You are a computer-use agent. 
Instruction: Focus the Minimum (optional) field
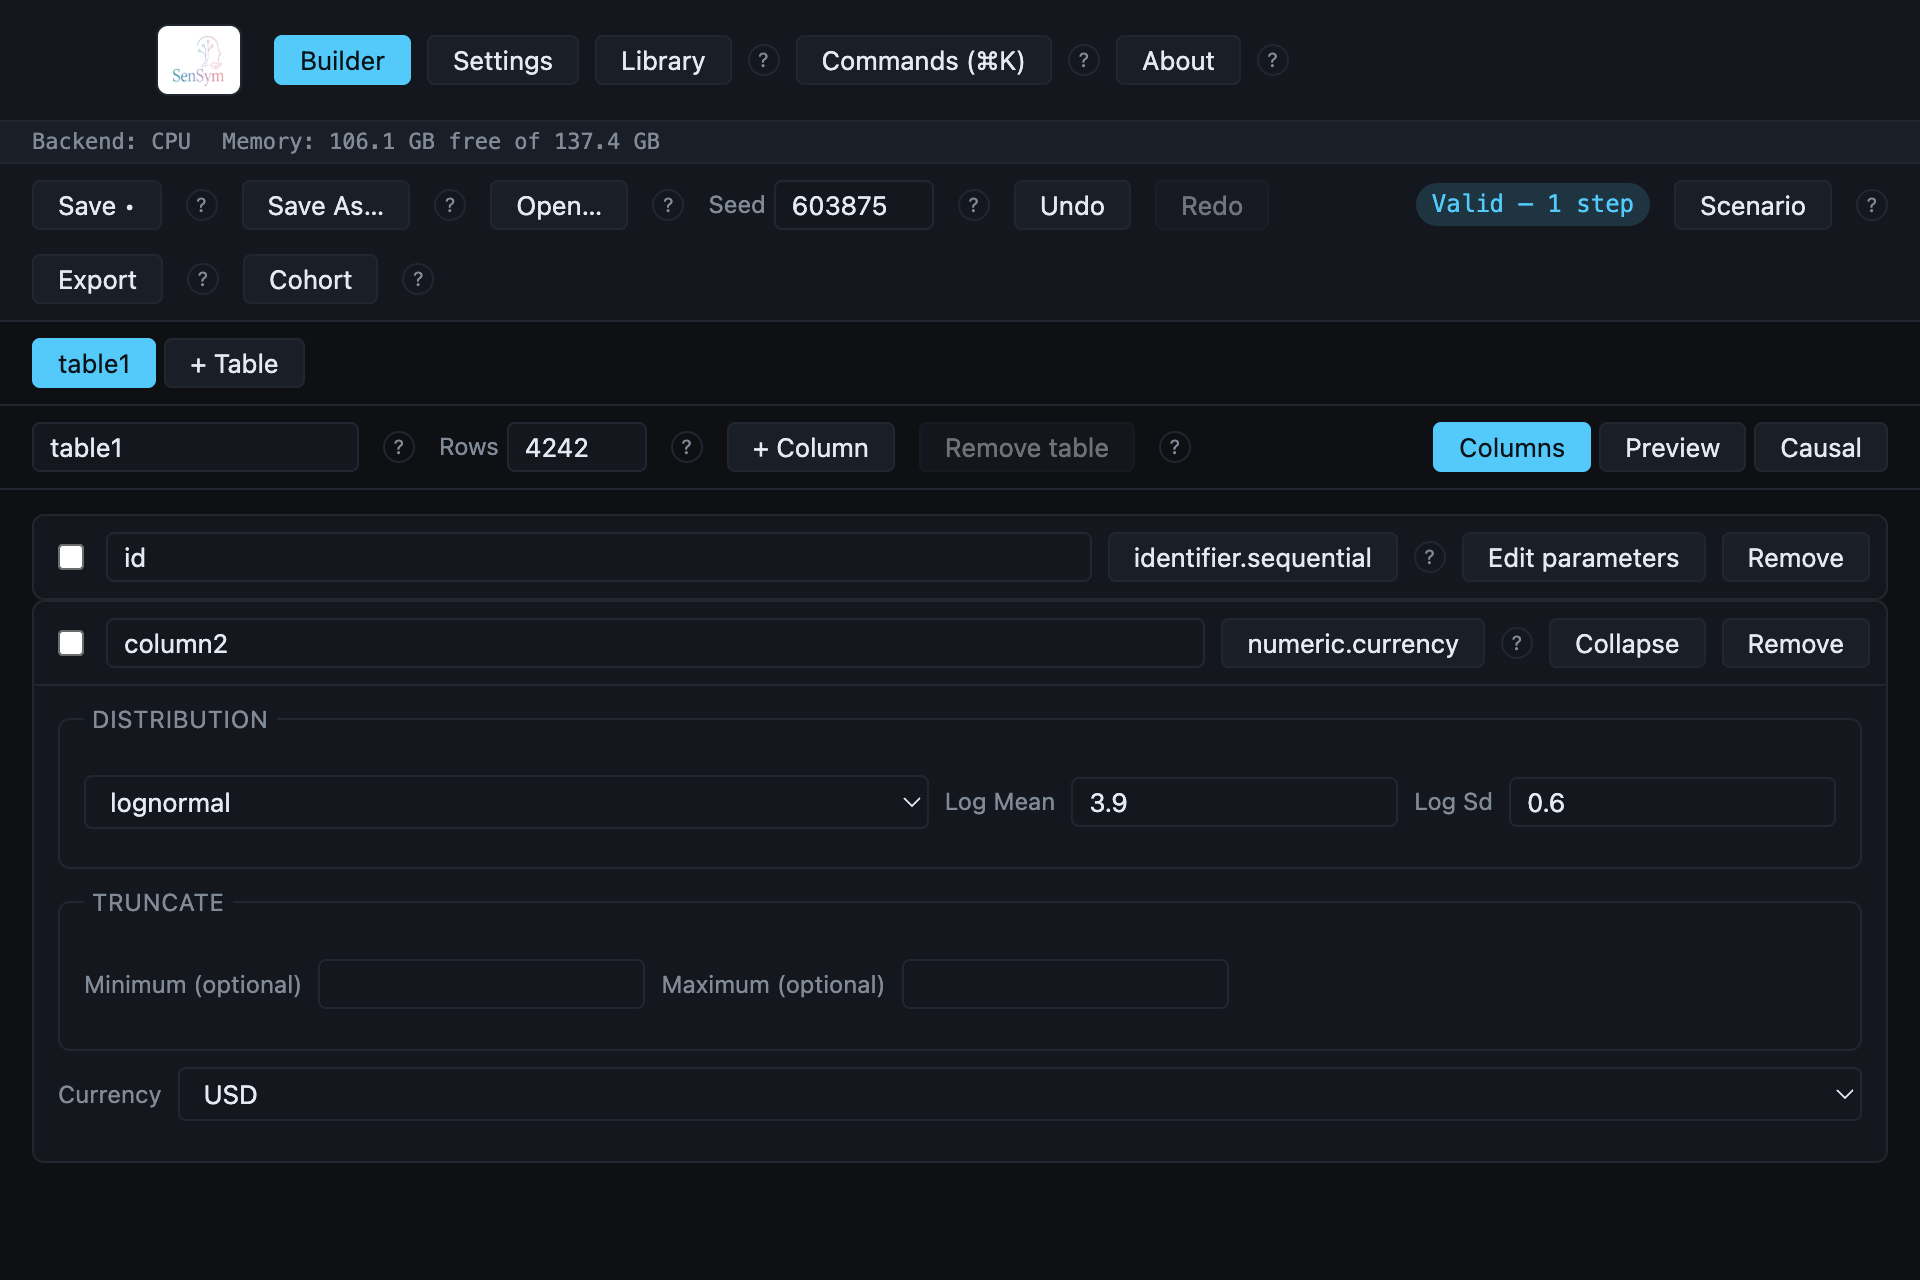[x=481, y=984]
